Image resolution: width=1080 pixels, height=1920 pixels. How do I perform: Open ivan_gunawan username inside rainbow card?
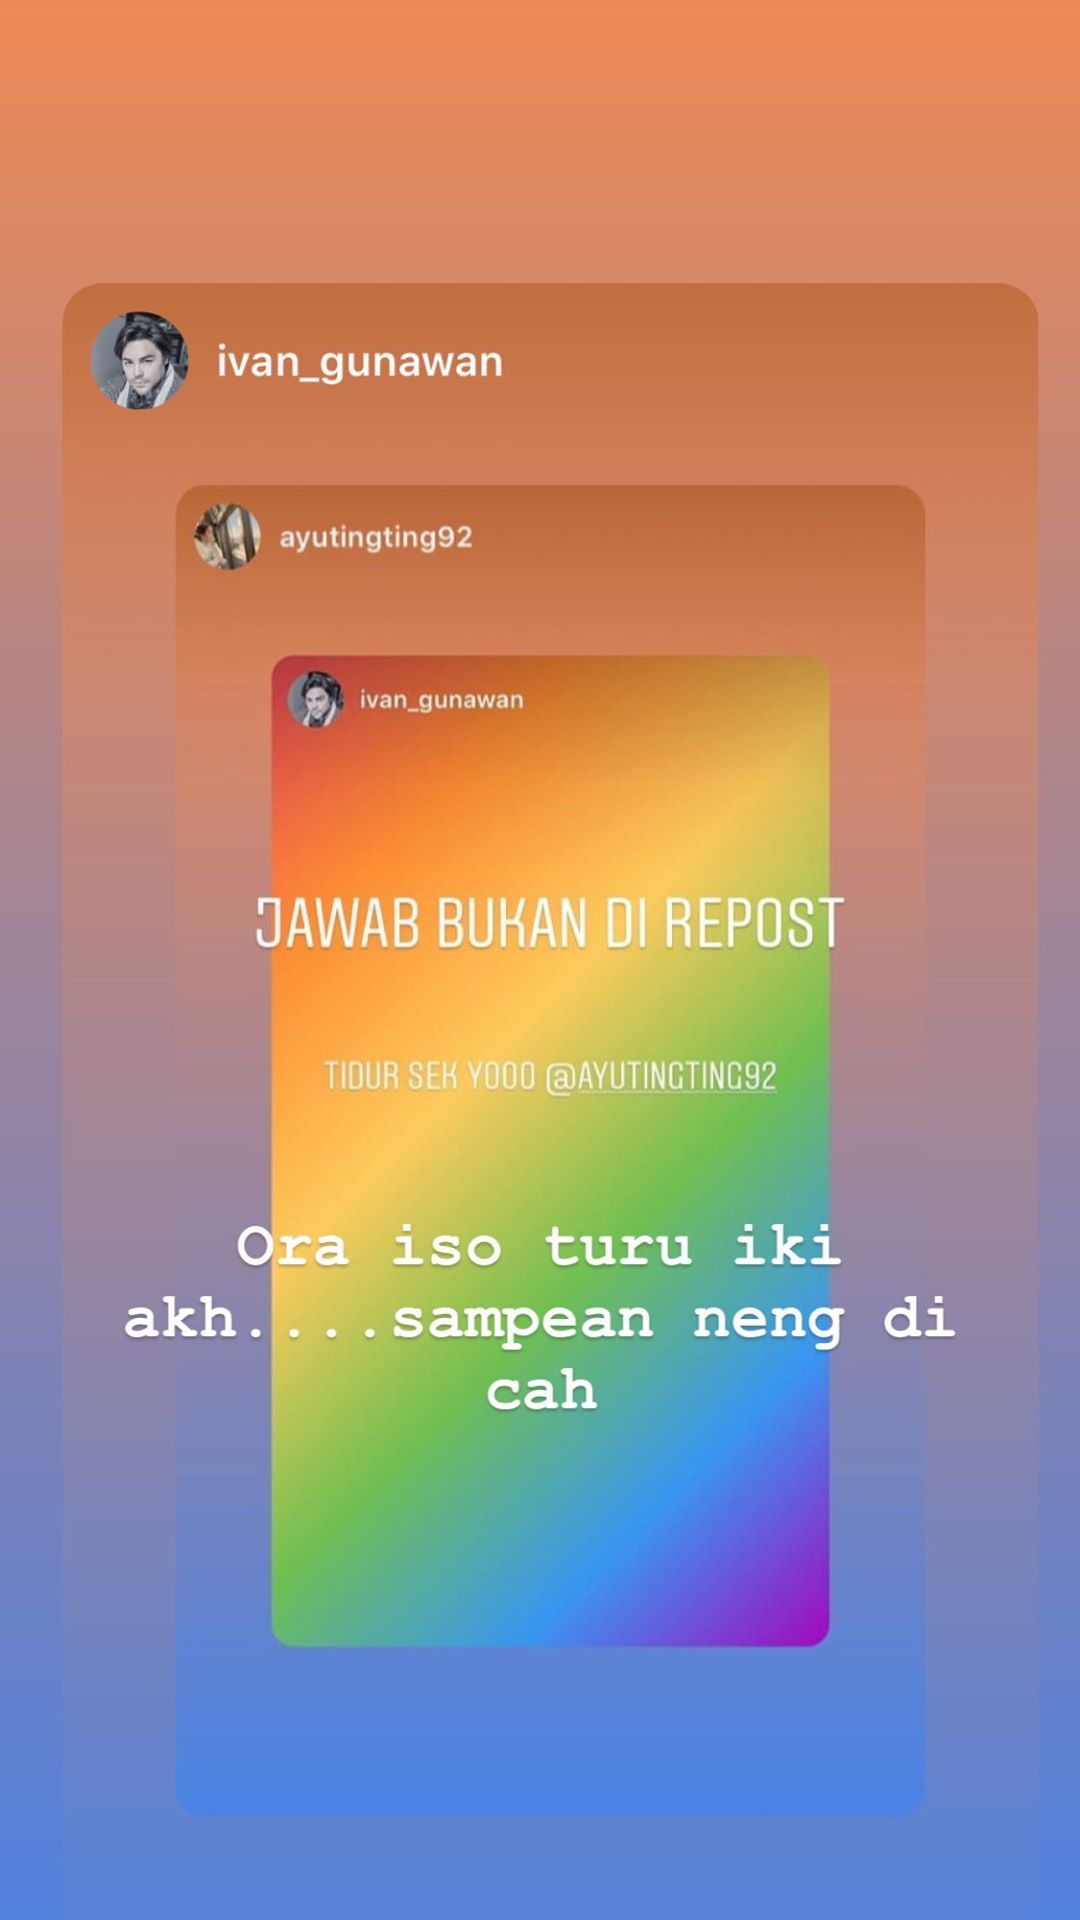point(441,700)
